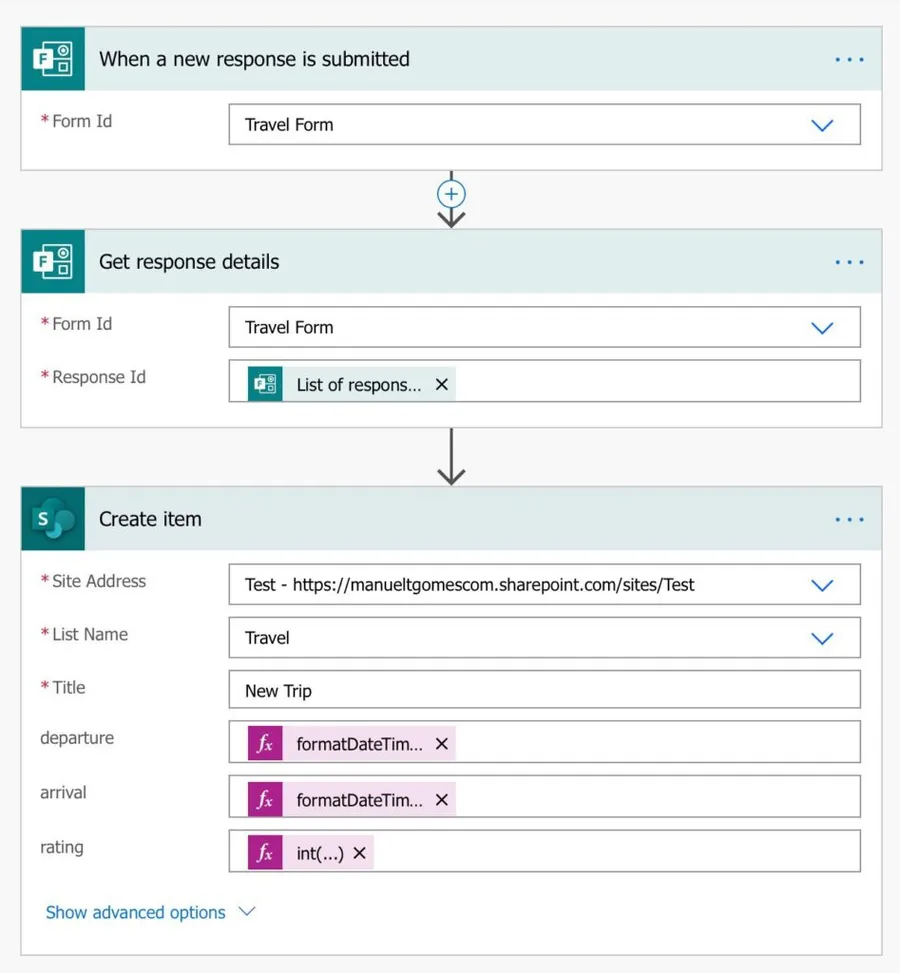The height and width of the screenshot is (973, 900).
Task: Remove the arrival formatDateTime expression
Action: click(442, 800)
